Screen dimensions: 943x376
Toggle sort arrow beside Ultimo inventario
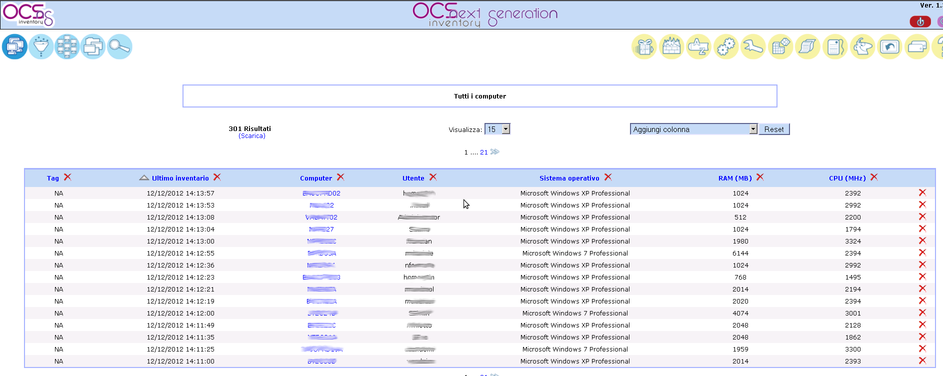pyautogui.click(x=143, y=178)
